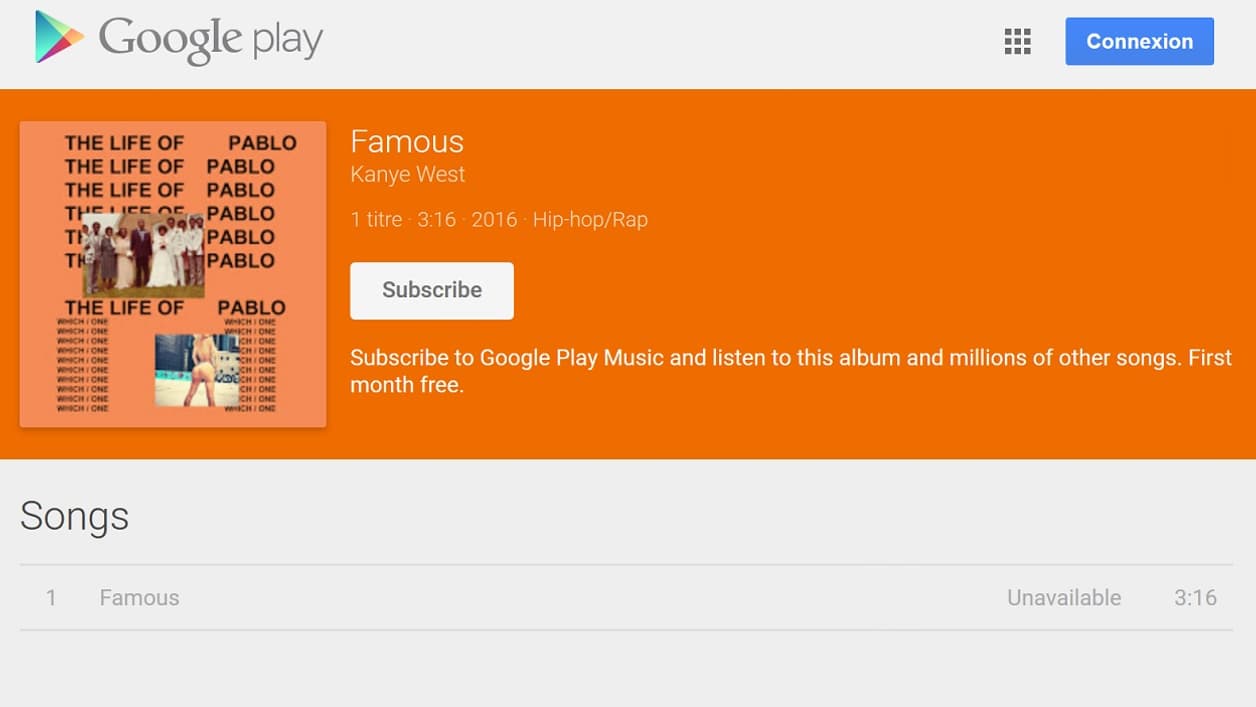Open the Google apps grid menu
This screenshot has height=707, width=1256.
(1017, 41)
